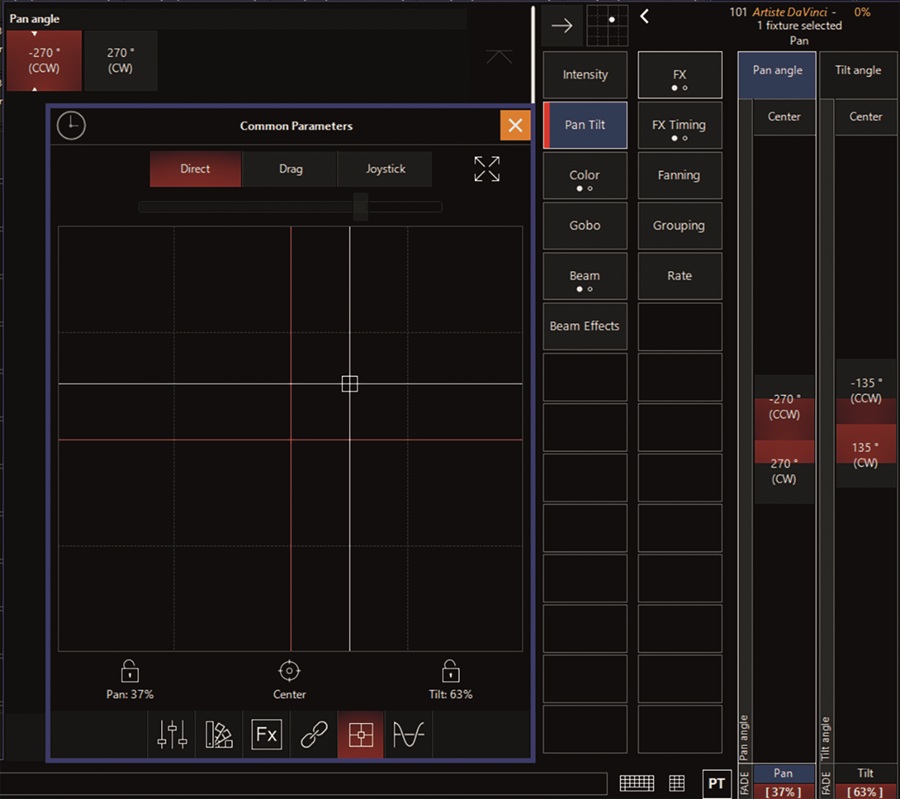Screen dimensions: 900x799
Task: Select Drag control mode
Action: [290, 169]
